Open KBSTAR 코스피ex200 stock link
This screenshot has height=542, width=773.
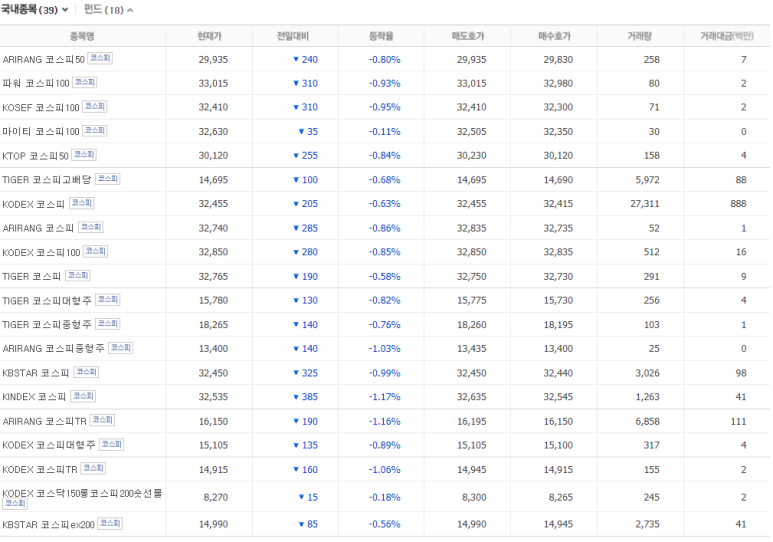coord(48,525)
